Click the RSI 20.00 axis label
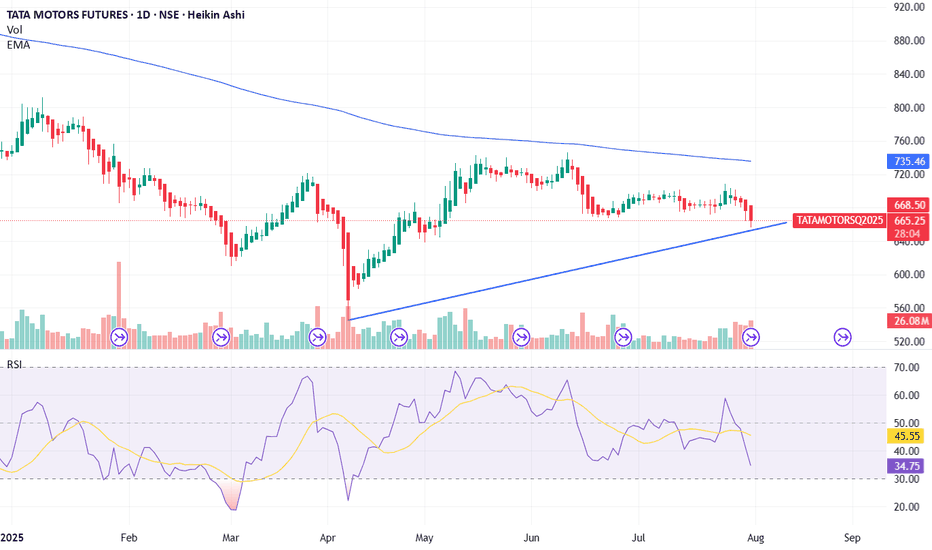 [x=907, y=507]
